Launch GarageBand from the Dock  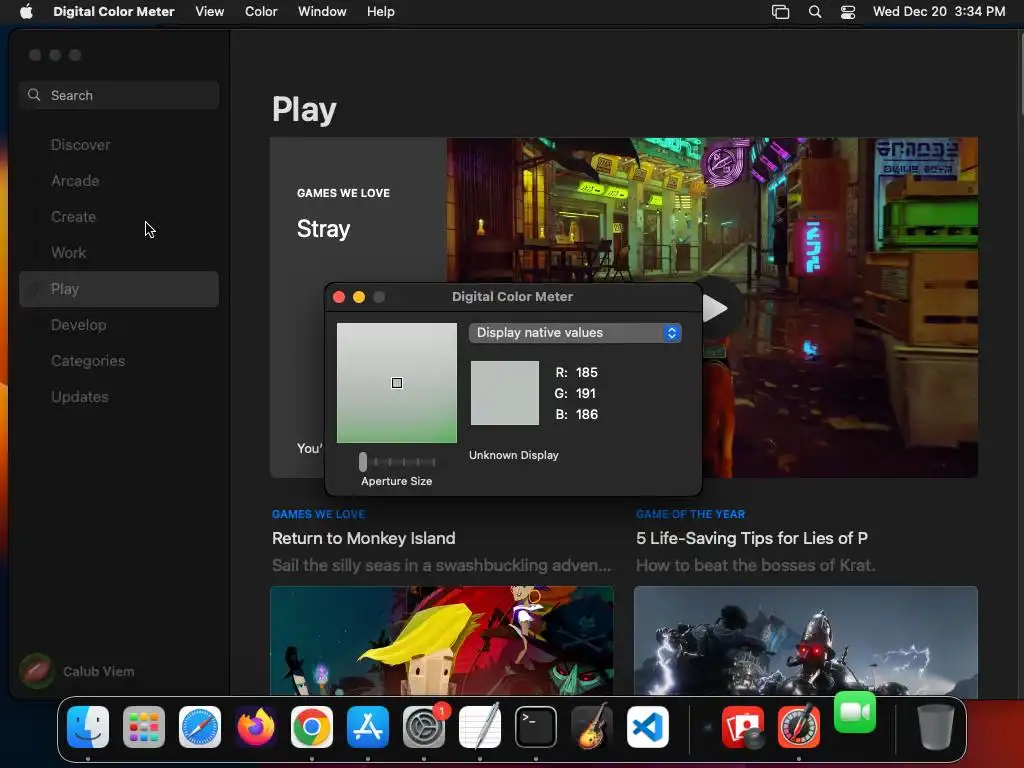point(592,727)
